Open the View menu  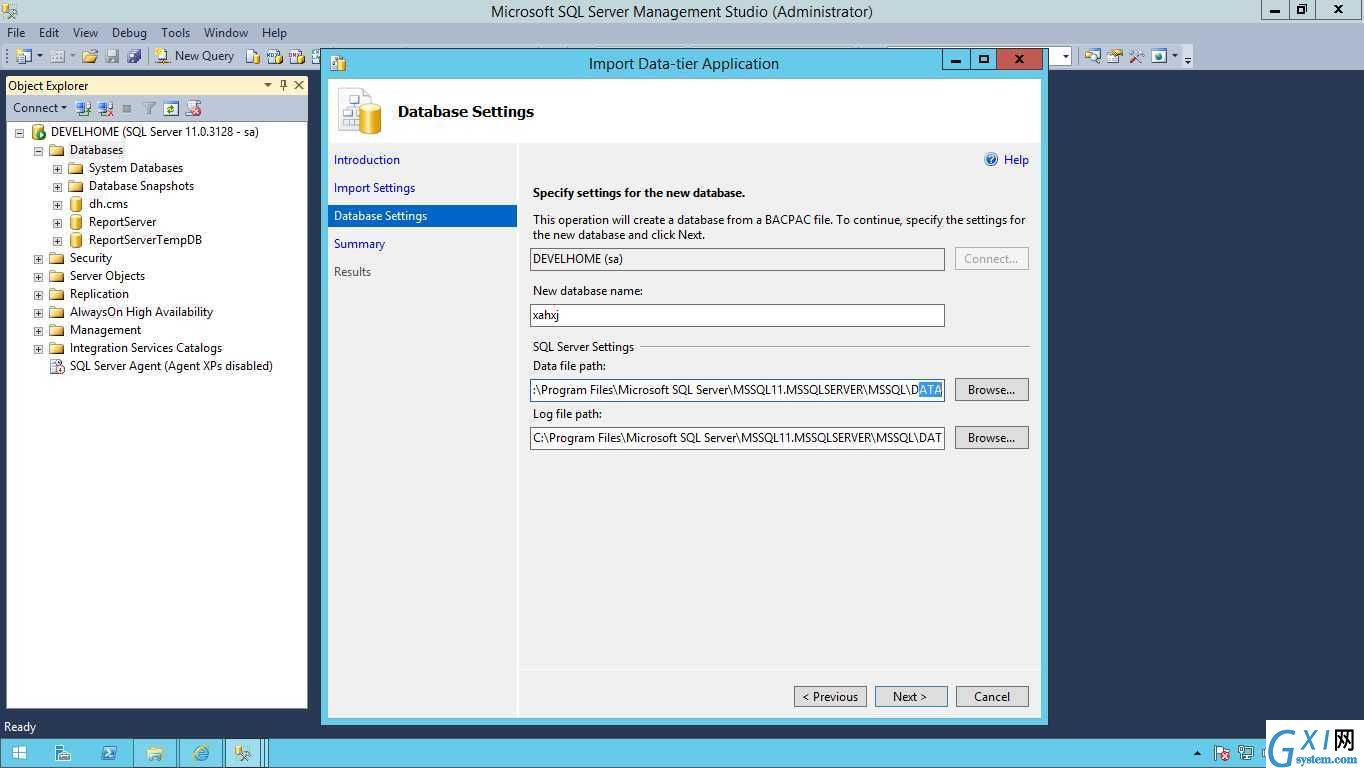coord(86,33)
